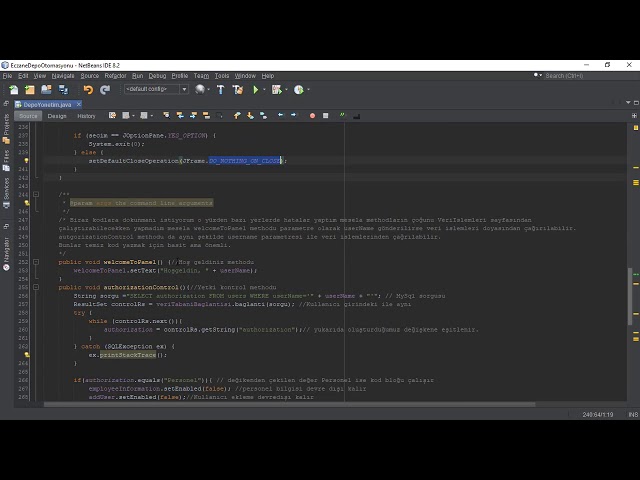Click the horizontal scrollbar of the editor
This screenshot has height=480, width=640.
pyautogui.click(x=289, y=404)
